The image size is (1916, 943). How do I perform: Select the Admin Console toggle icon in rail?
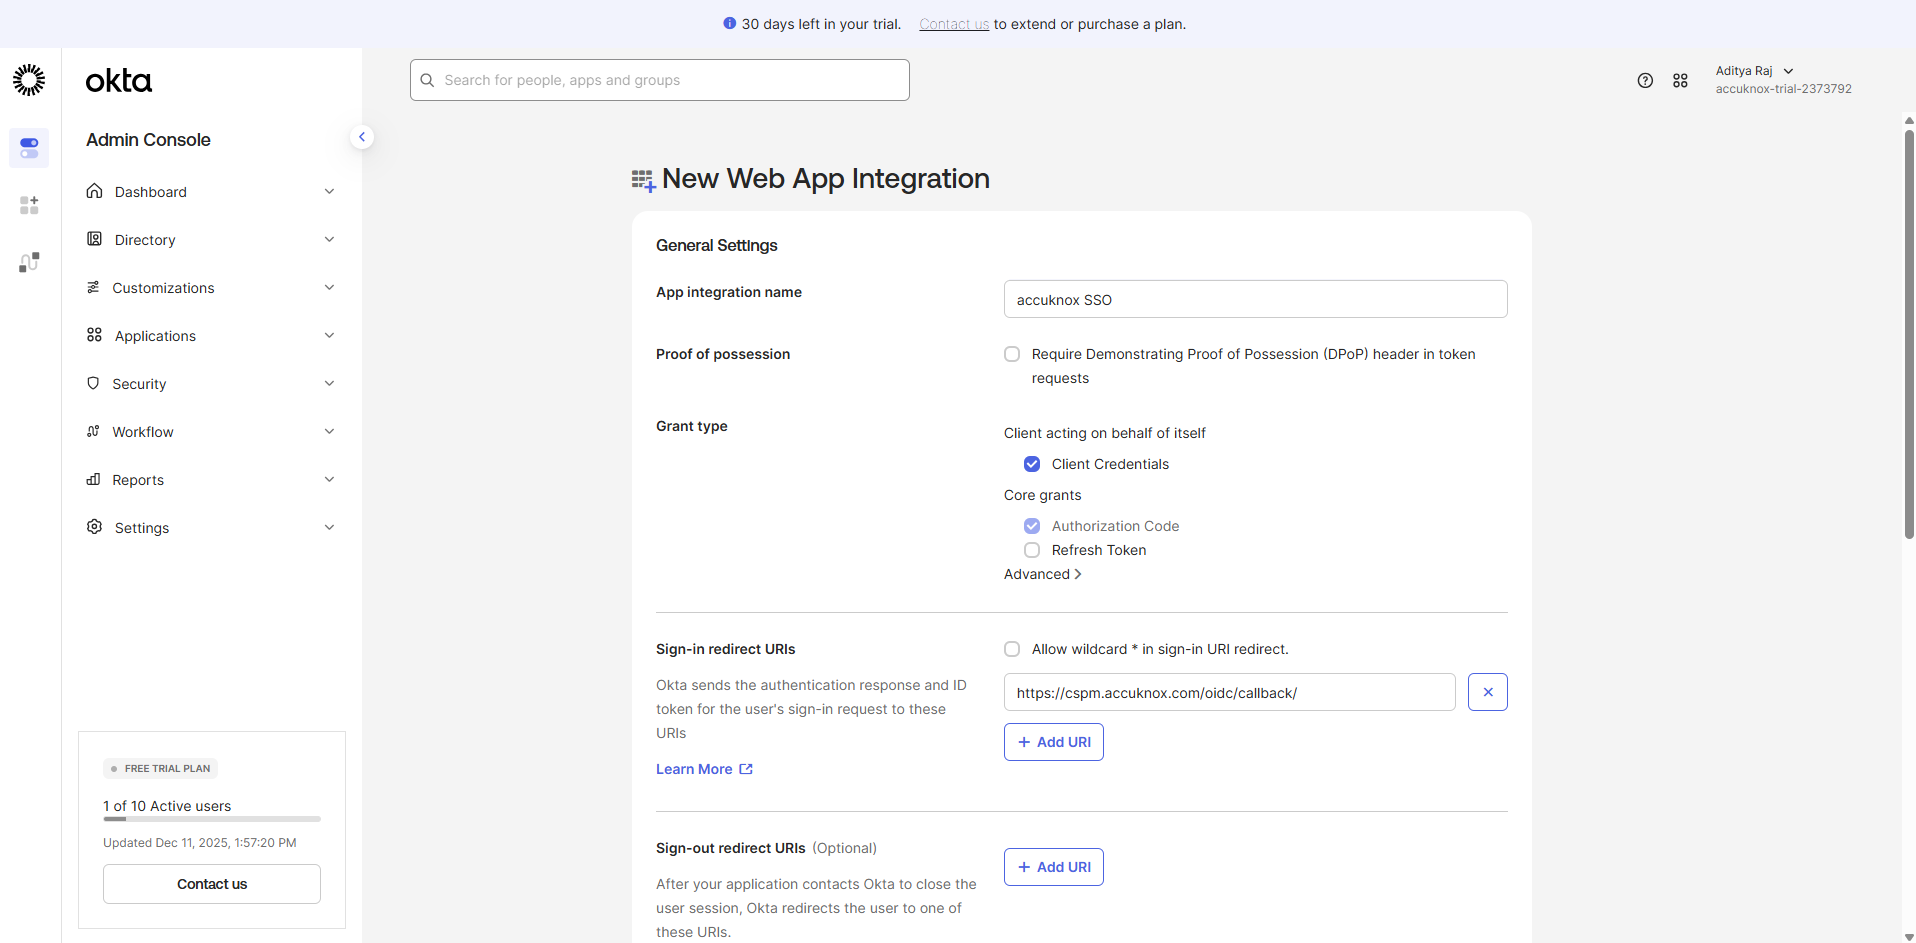tap(29, 148)
